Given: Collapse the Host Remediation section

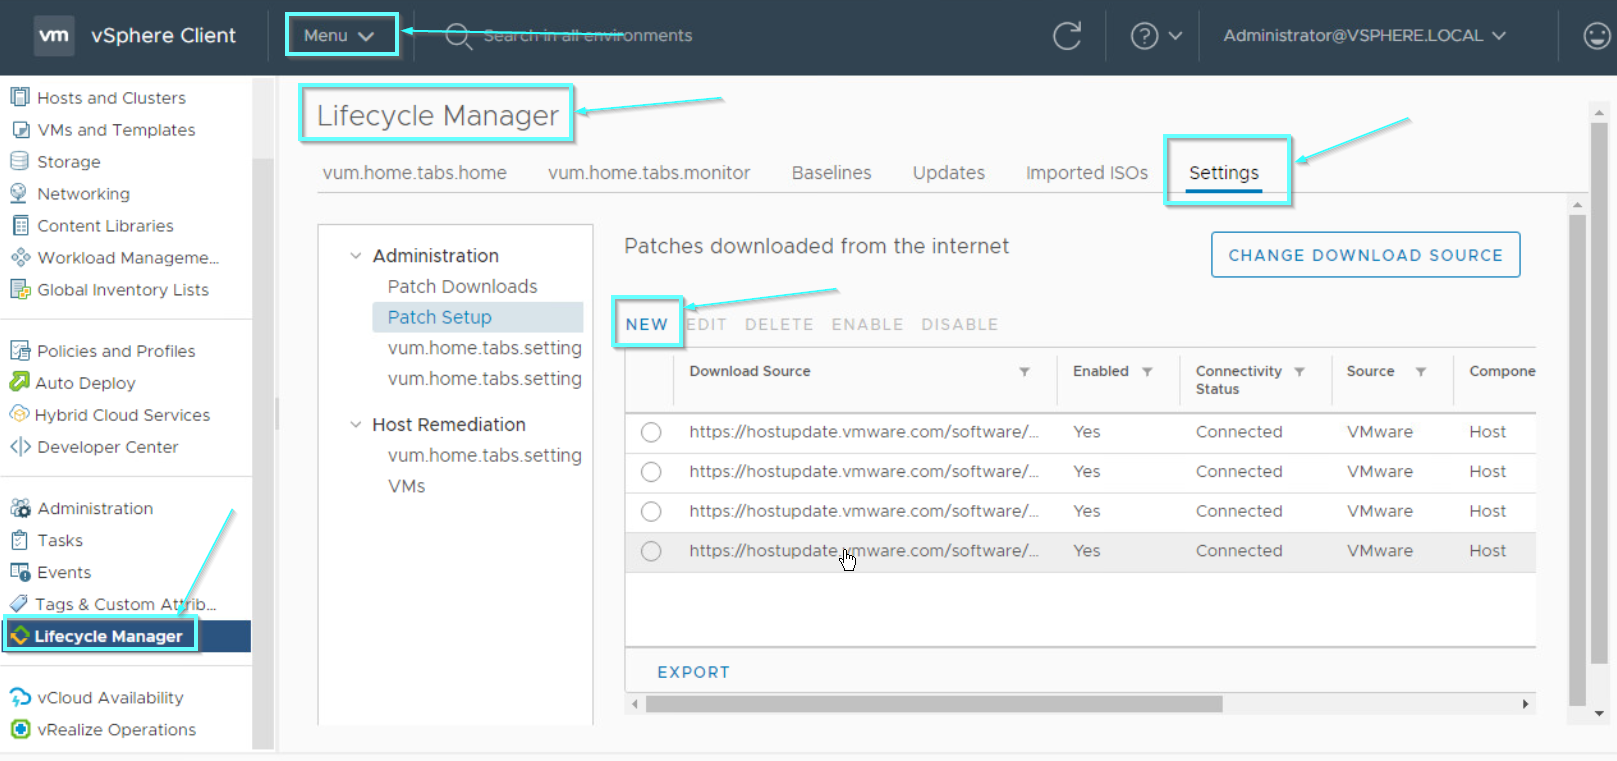Looking at the screenshot, I should [x=355, y=425].
